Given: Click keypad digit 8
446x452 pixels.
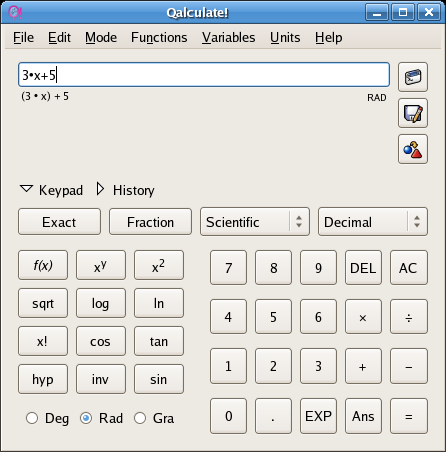Looking at the screenshot, I should coord(274,268).
